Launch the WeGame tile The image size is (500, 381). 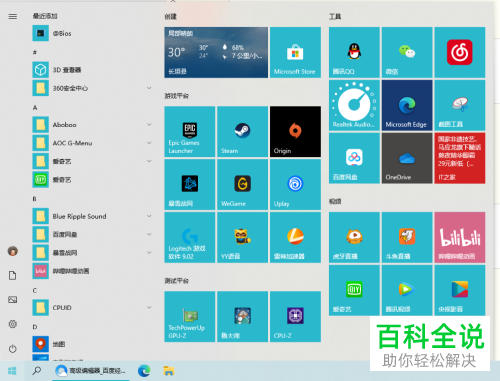[242, 184]
